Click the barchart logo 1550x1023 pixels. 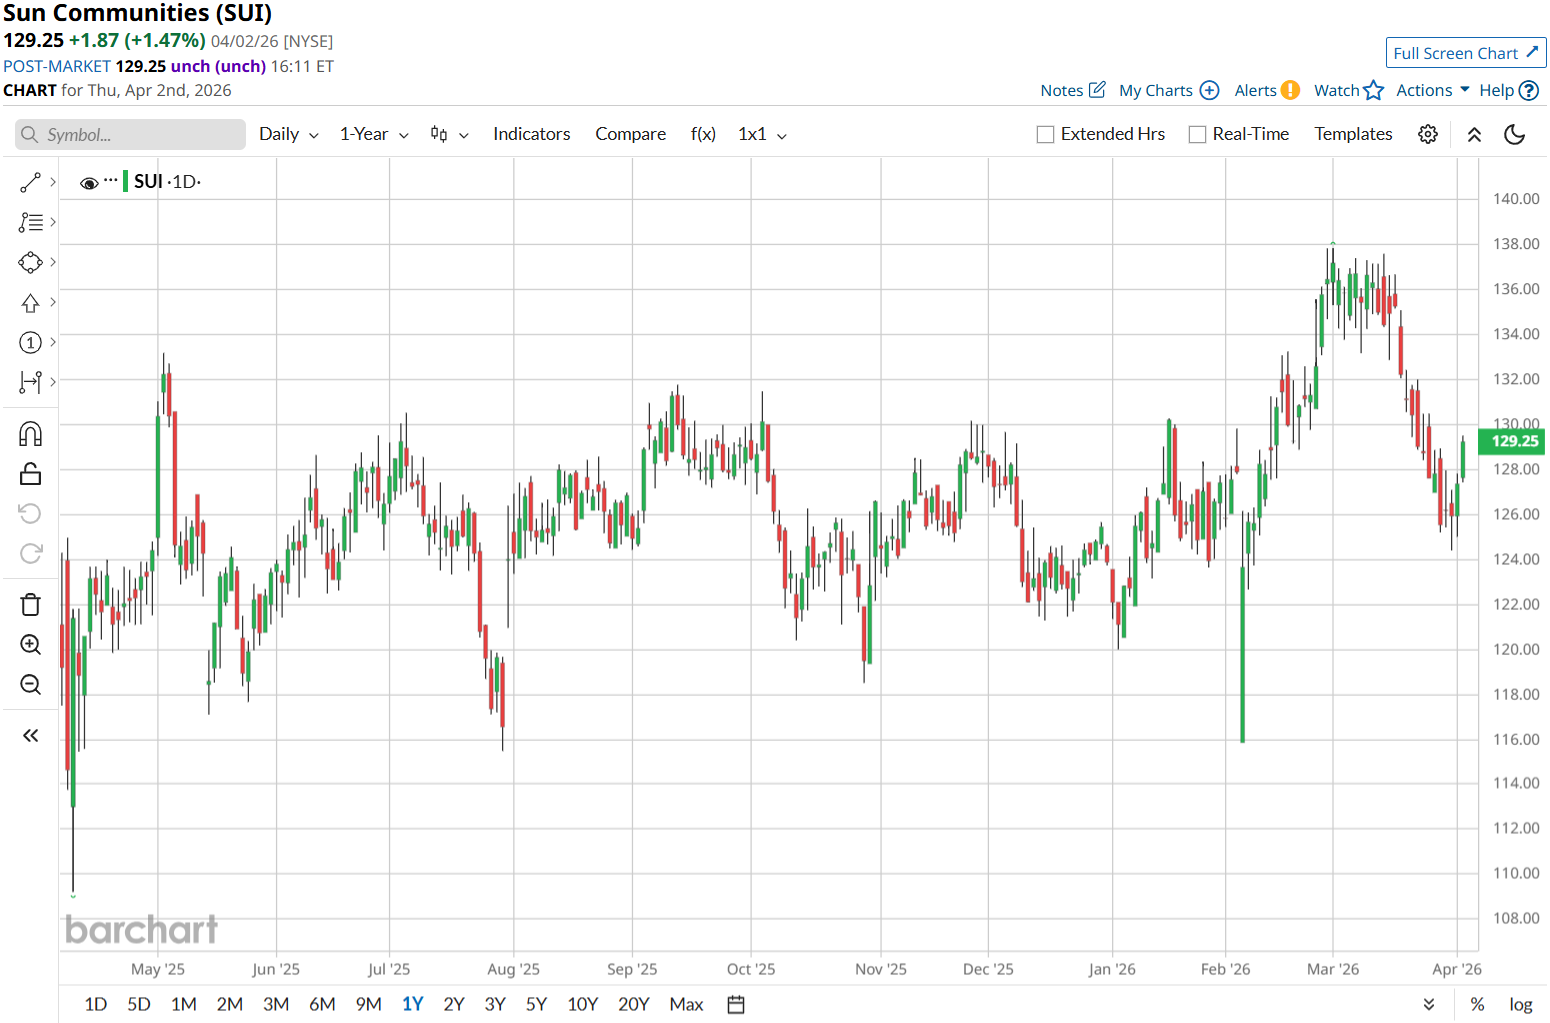(141, 930)
